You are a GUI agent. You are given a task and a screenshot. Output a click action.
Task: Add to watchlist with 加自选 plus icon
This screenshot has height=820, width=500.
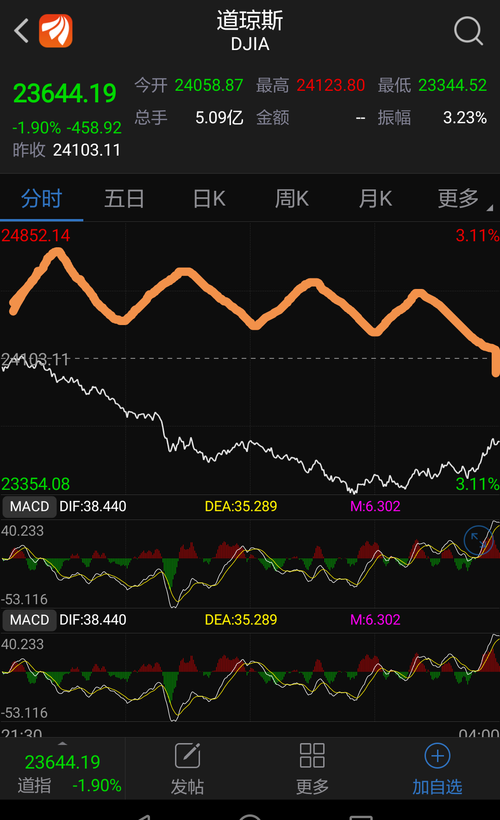click(x=437, y=755)
